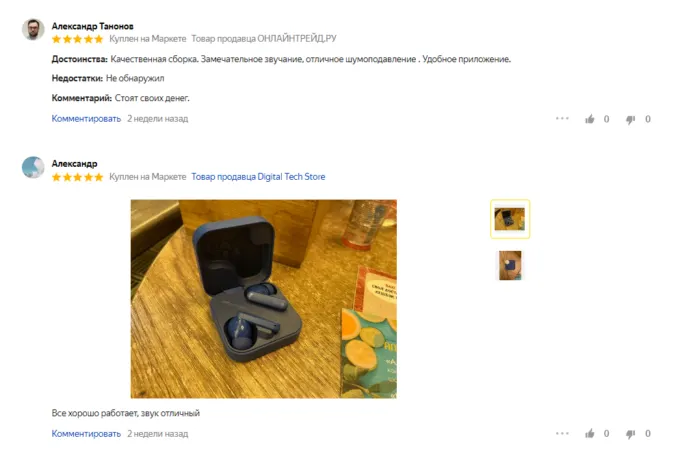Dislike Александр Танонов's review with thumbs down
This screenshot has width=680, height=460.
tap(630, 120)
